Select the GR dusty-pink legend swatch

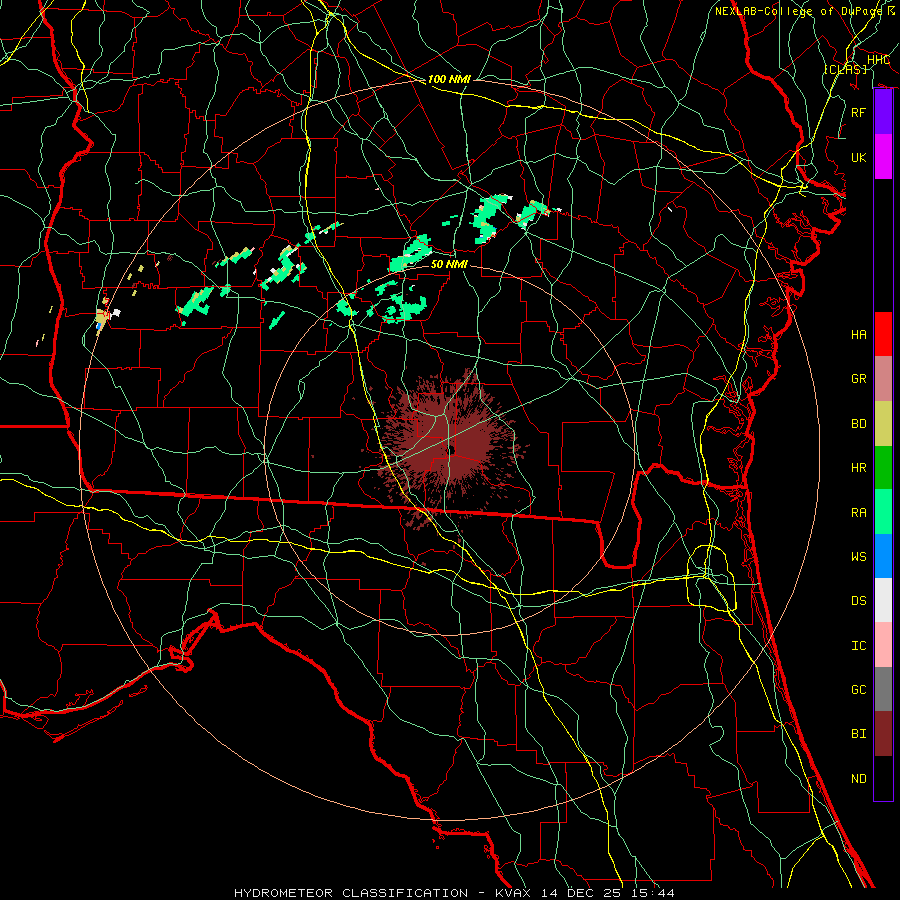click(883, 378)
